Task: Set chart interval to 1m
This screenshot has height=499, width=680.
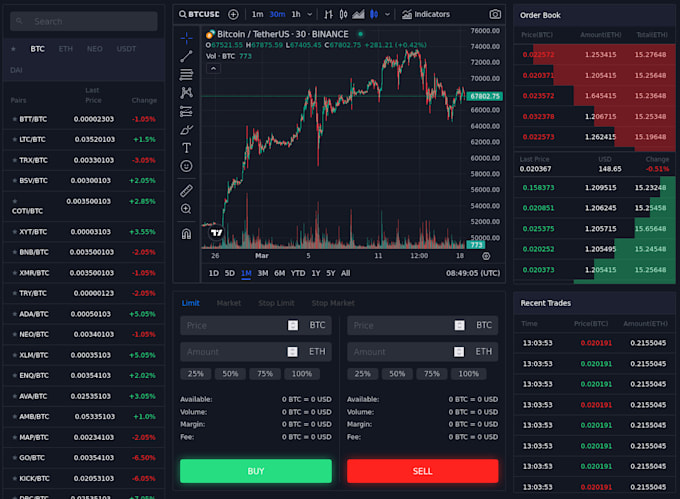Action: tap(258, 14)
